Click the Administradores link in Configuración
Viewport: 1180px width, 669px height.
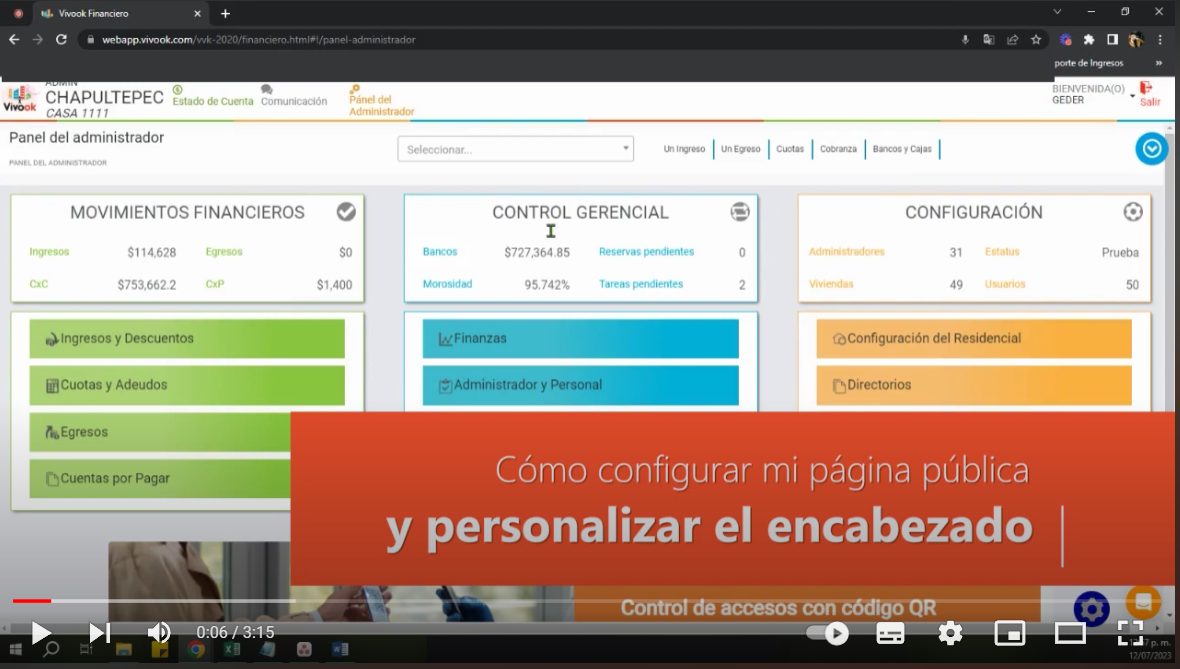coord(847,251)
